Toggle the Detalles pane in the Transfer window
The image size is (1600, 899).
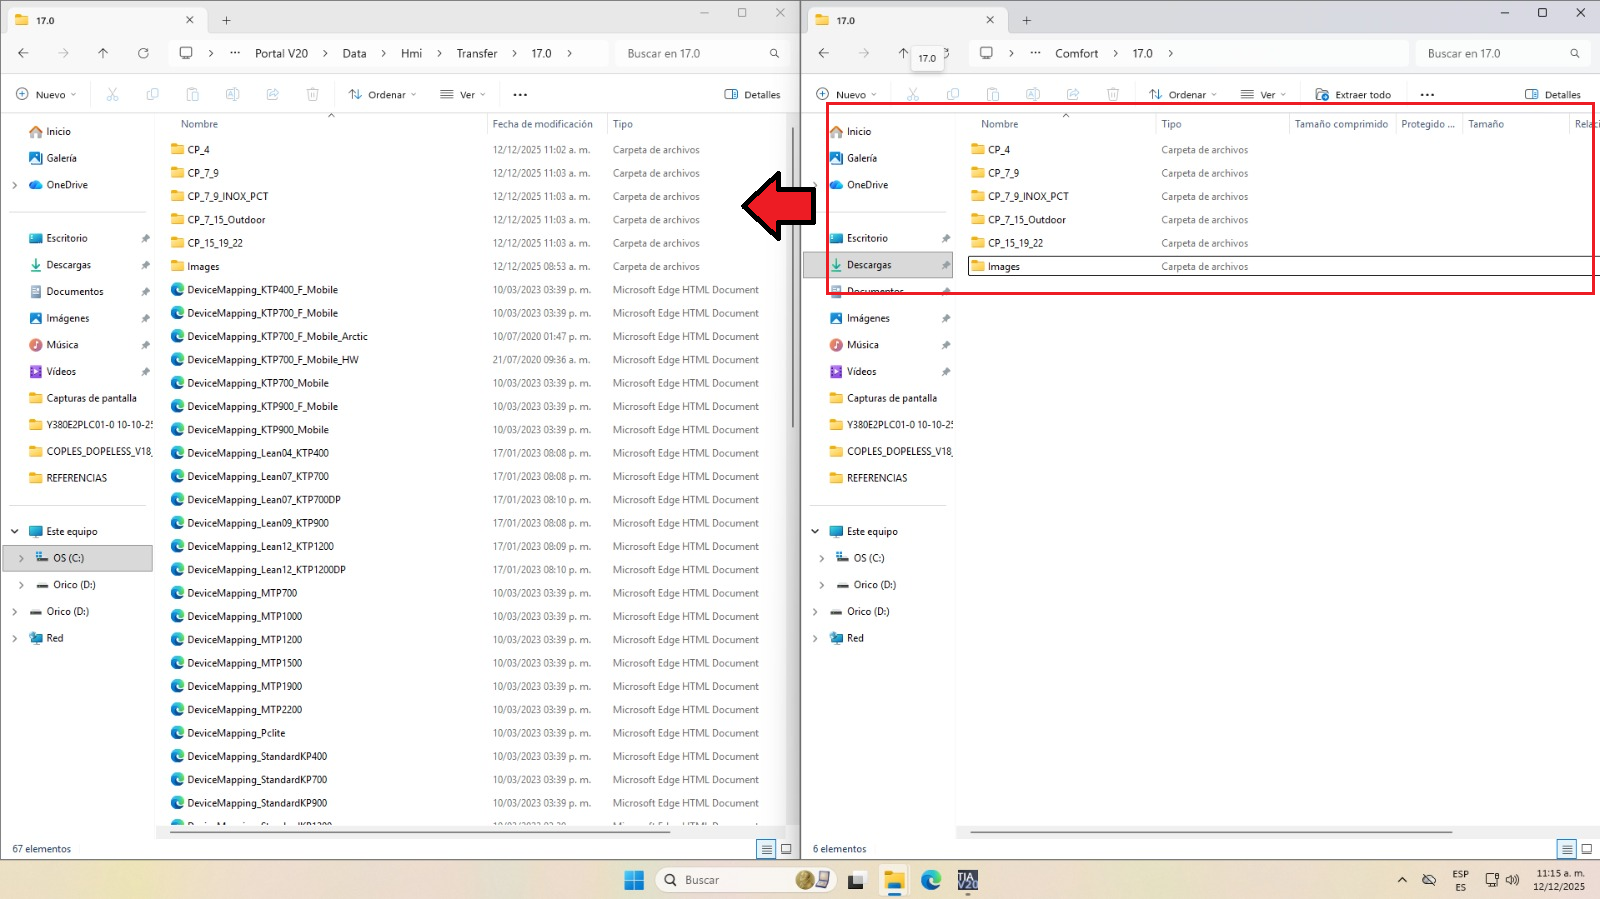(752, 94)
